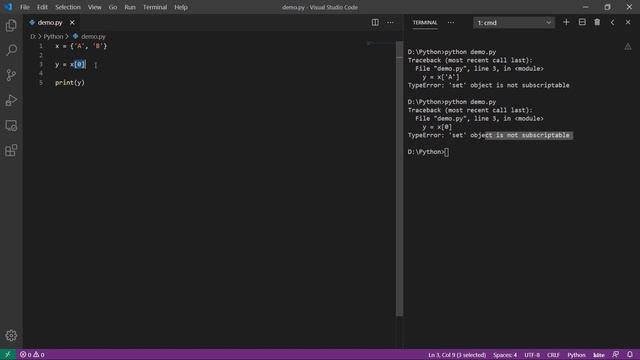640x360 pixels.
Task: Open the Help menu
Action: coord(181,7)
